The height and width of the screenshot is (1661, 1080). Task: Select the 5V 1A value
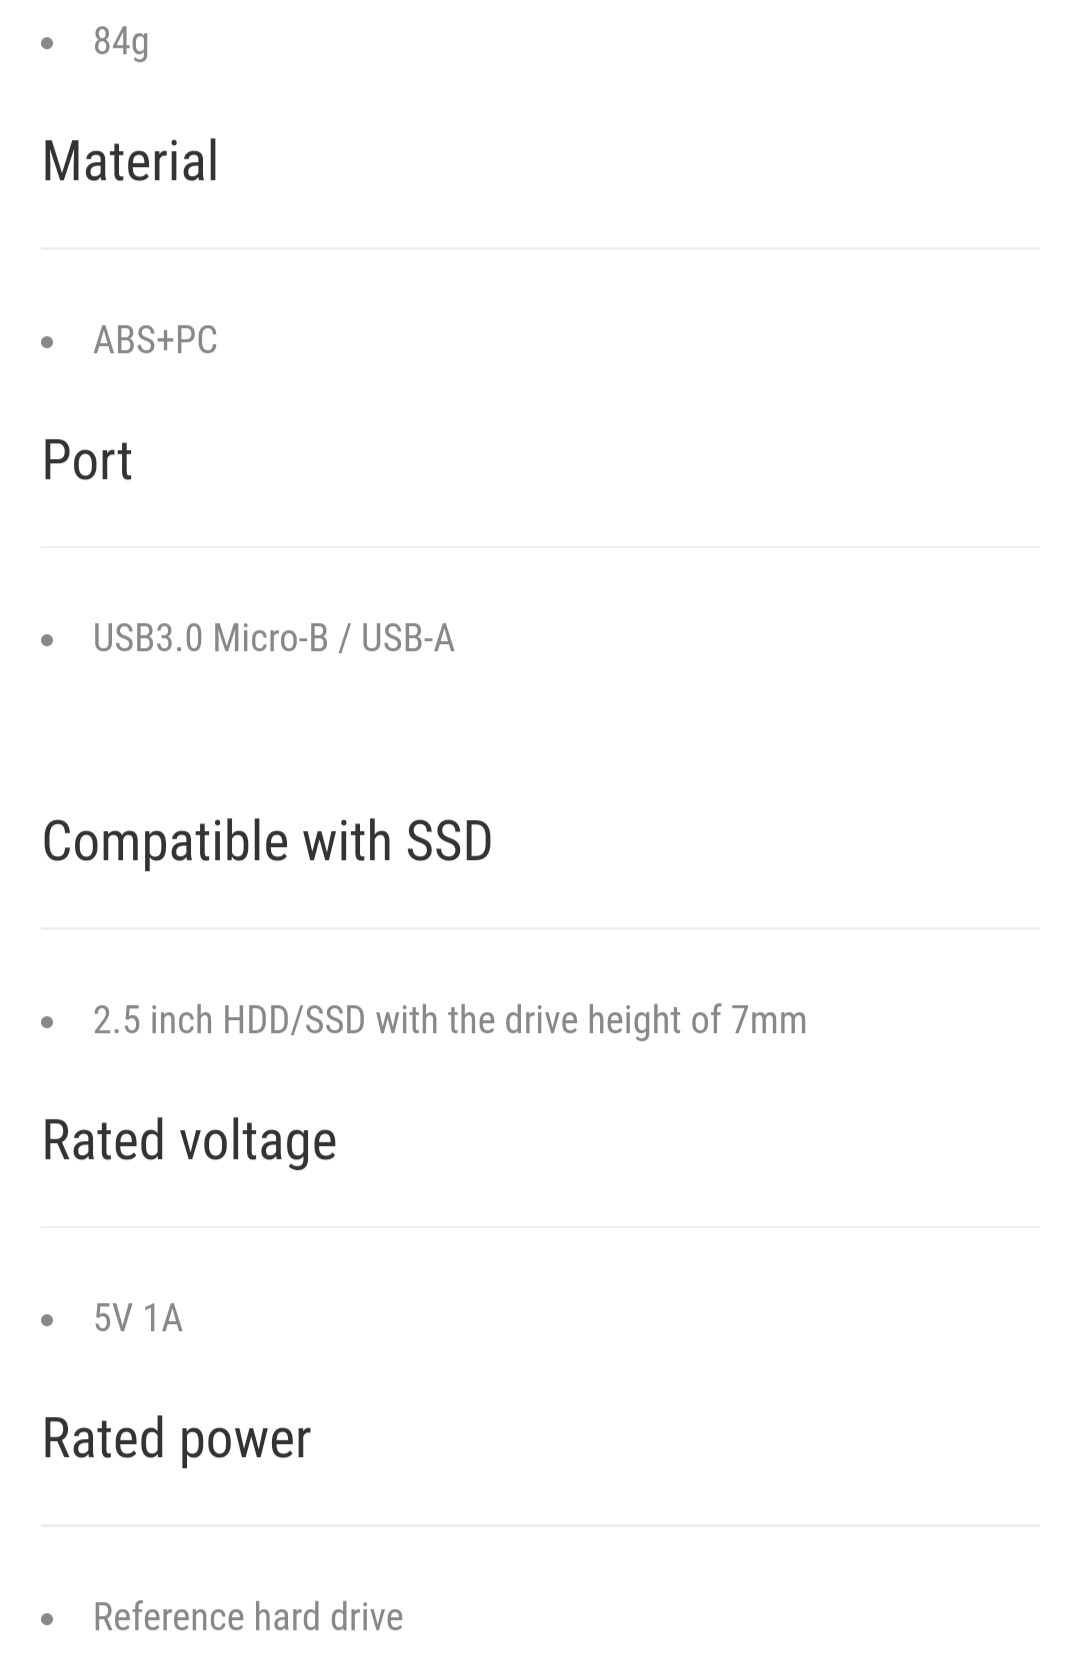coord(138,1318)
